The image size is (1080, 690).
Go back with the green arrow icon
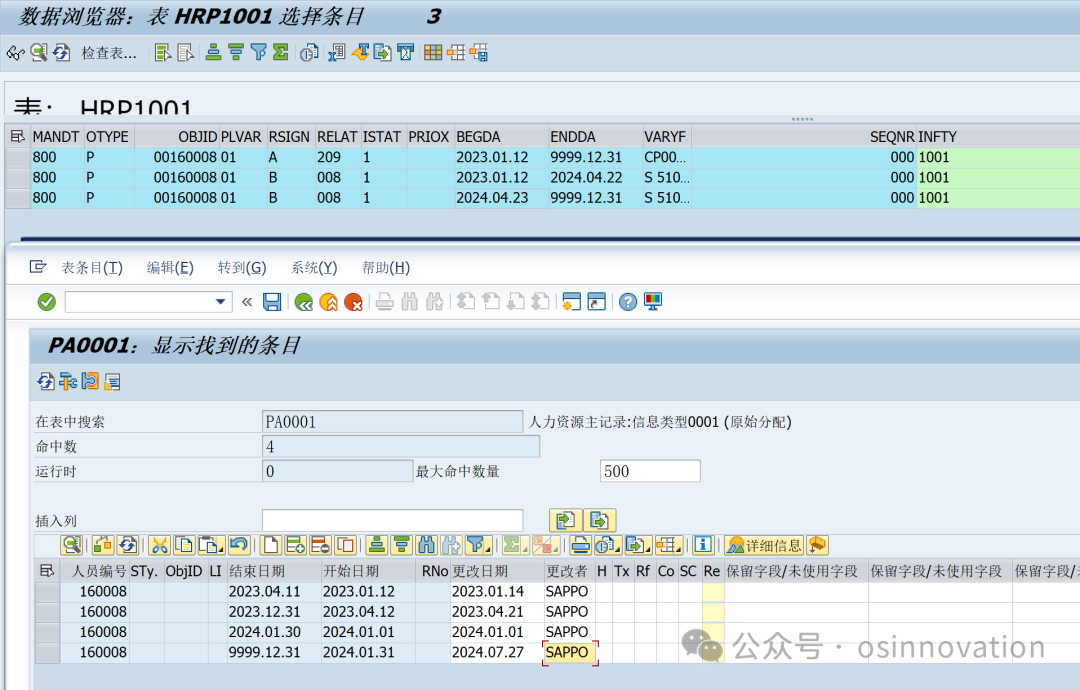303,301
